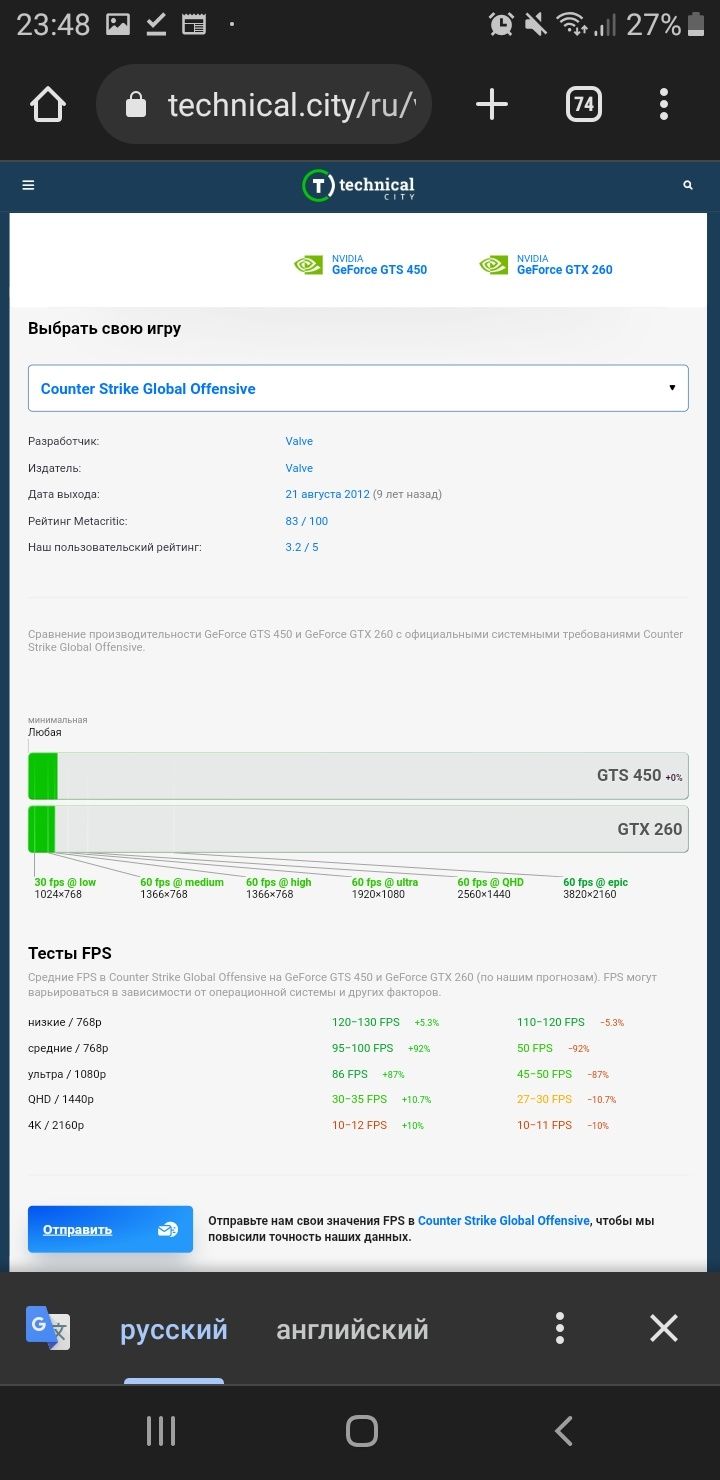Screen dimensions: 720x1480
Task: Tap the 120–130 FPS value
Action: point(366,1022)
